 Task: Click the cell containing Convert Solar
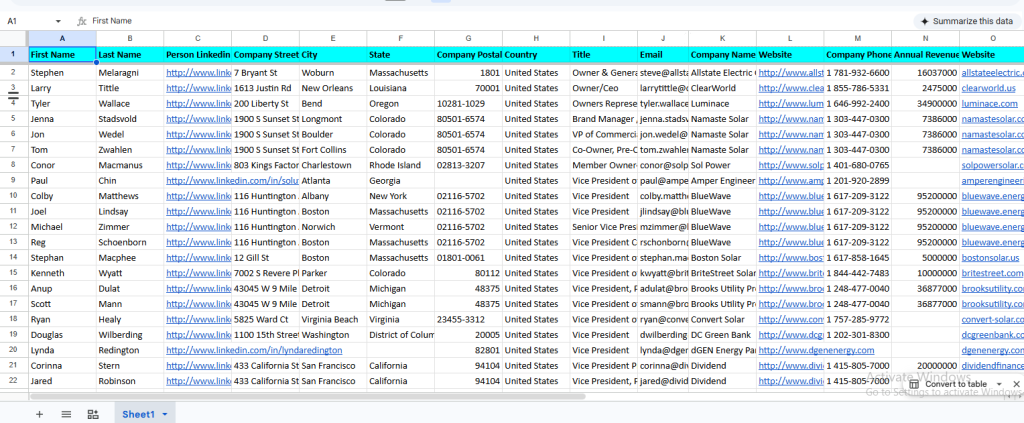(x=722, y=319)
